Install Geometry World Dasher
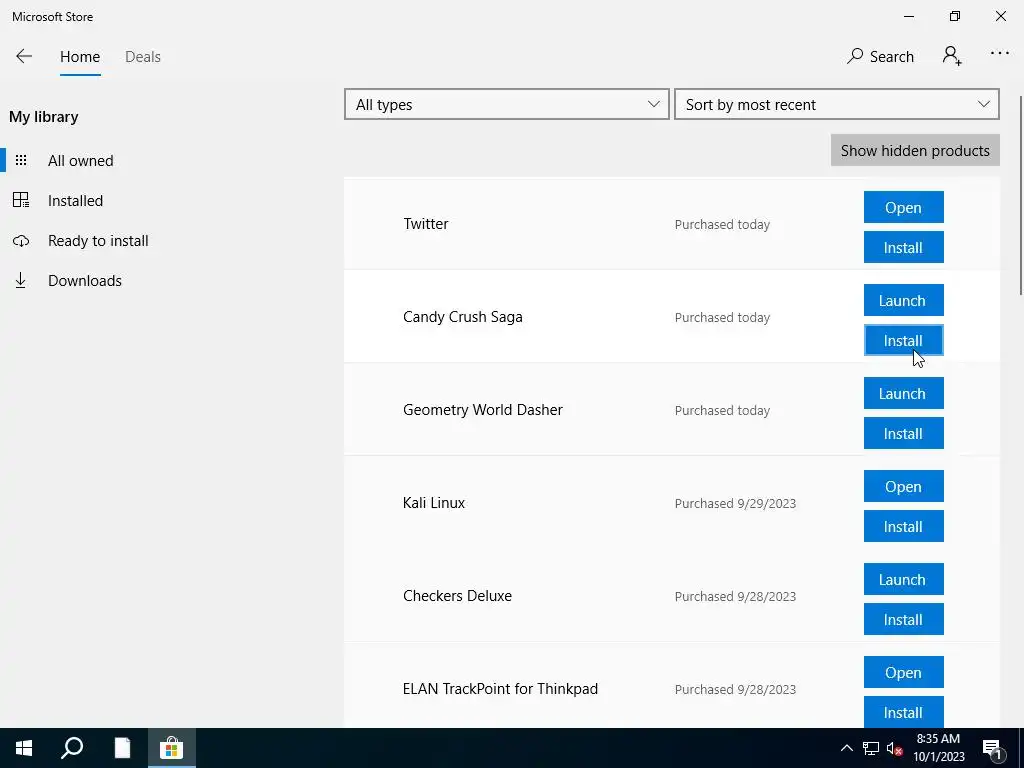Viewport: 1024px width, 768px height. point(903,433)
